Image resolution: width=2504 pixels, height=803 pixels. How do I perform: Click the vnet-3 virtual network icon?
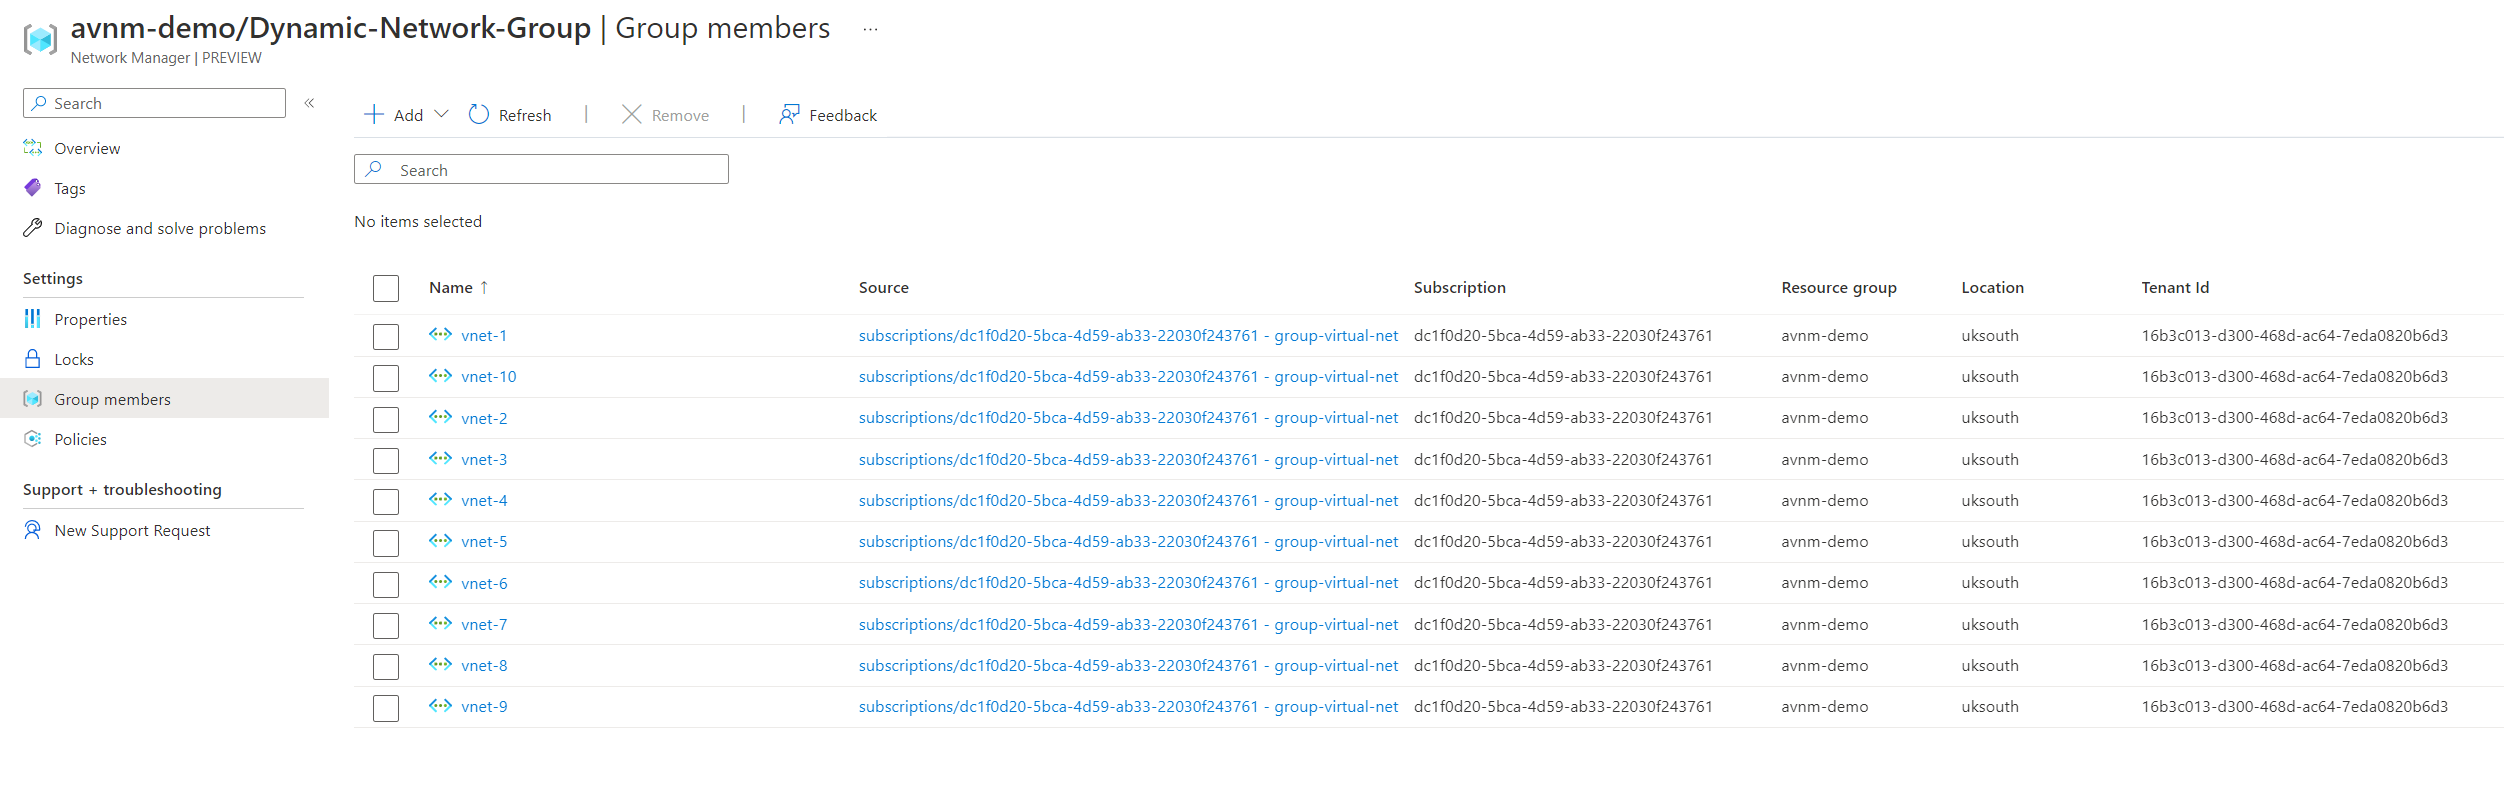[x=440, y=458]
